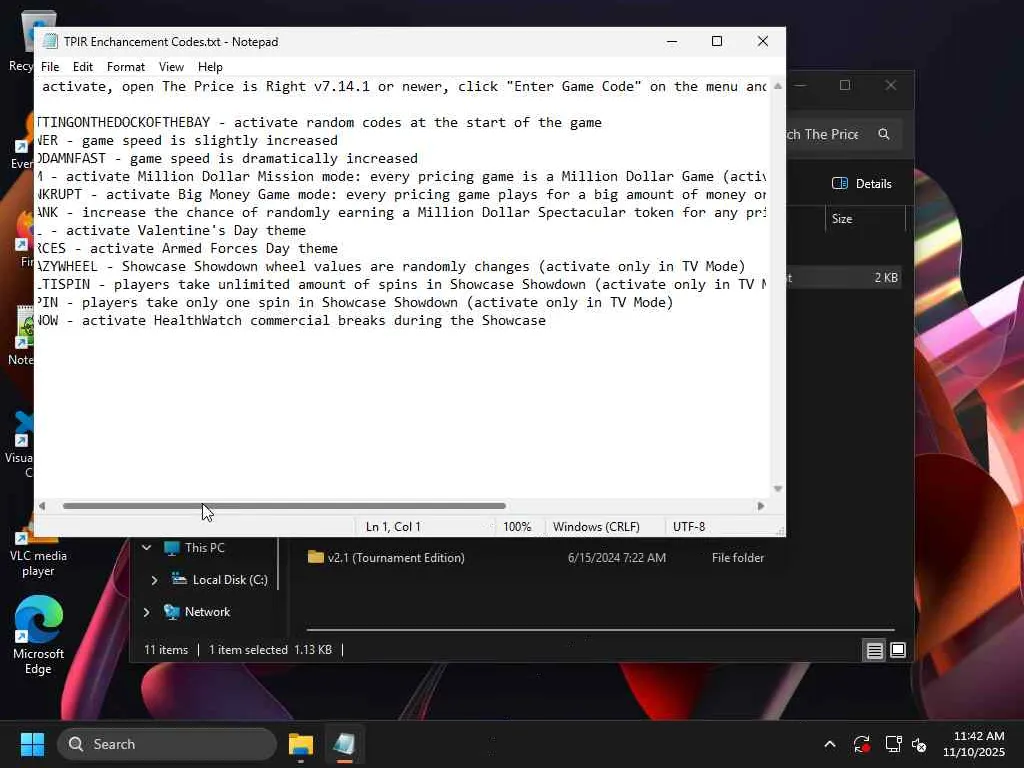The height and width of the screenshot is (768, 1024).
Task: Select the Microsoft Edge desktop shortcut
Action: click(39, 635)
